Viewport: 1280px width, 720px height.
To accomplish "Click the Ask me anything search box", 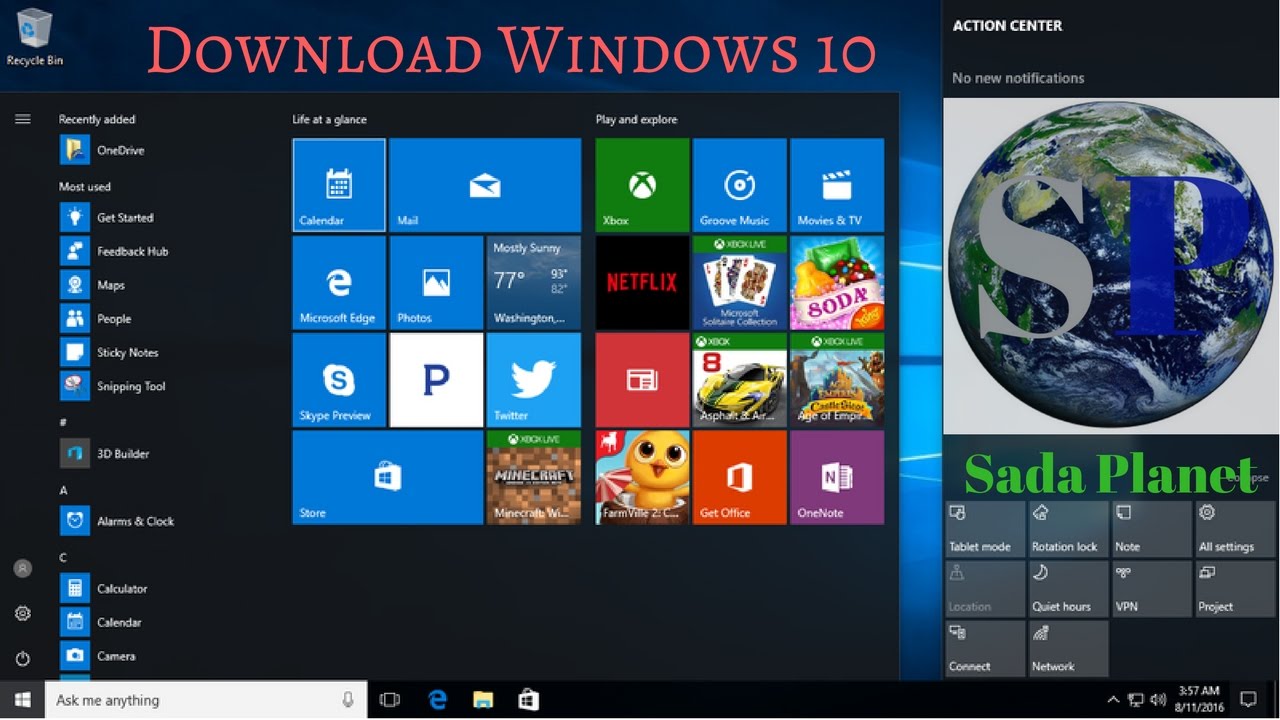I will [x=205, y=700].
